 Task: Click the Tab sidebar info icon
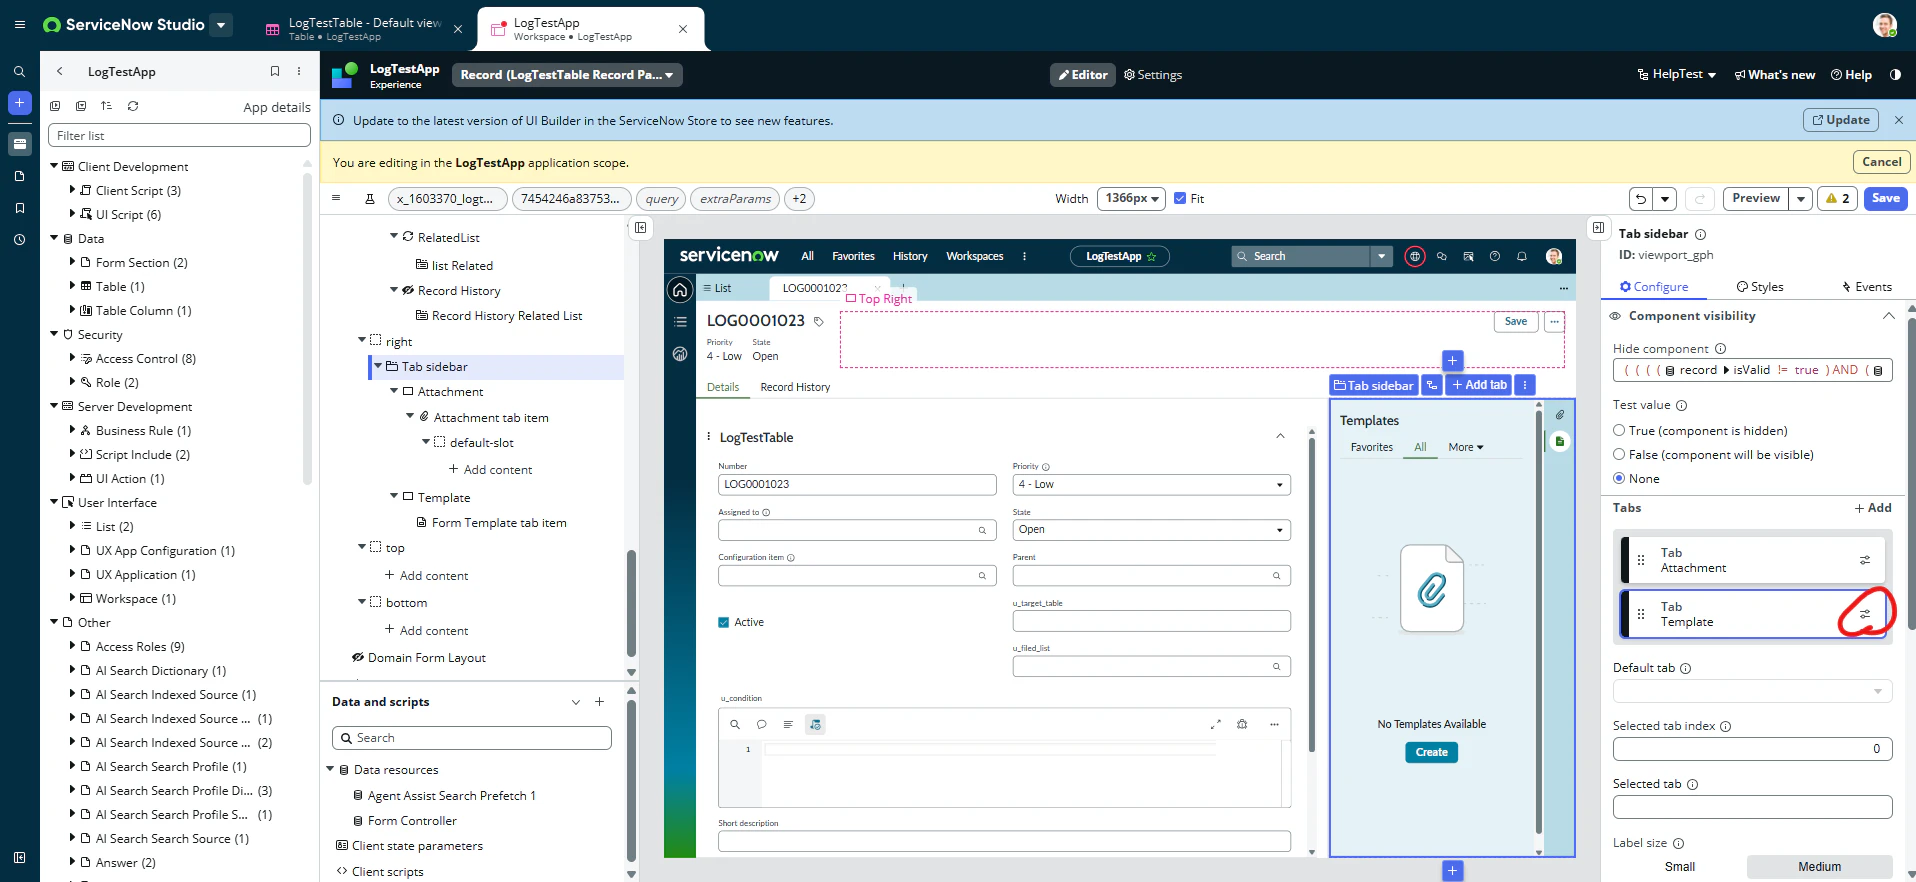(x=1700, y=234)
